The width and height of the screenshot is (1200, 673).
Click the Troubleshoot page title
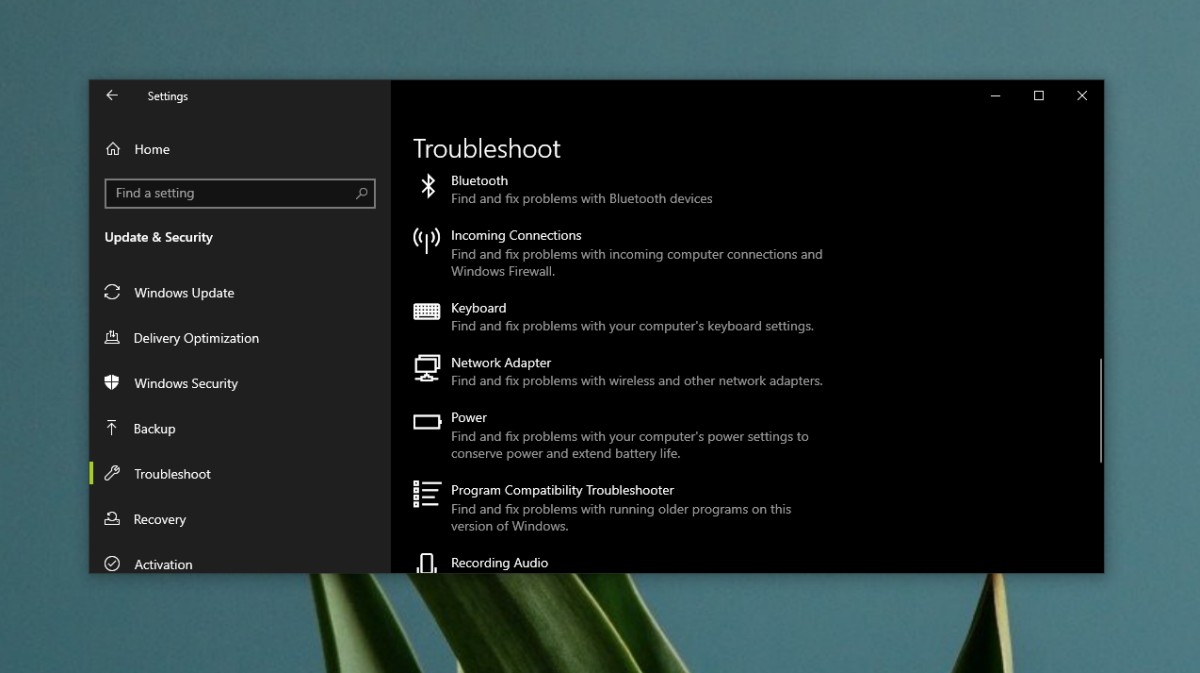pyautogui.click(x=487, y=149)
